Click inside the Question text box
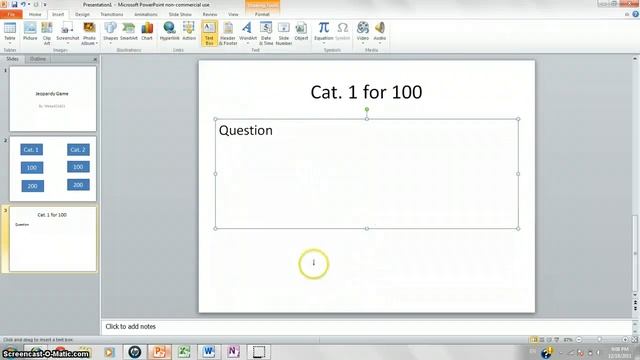Image resolution: width=640 pixels, height=360 pixels. tap(367, 174)
